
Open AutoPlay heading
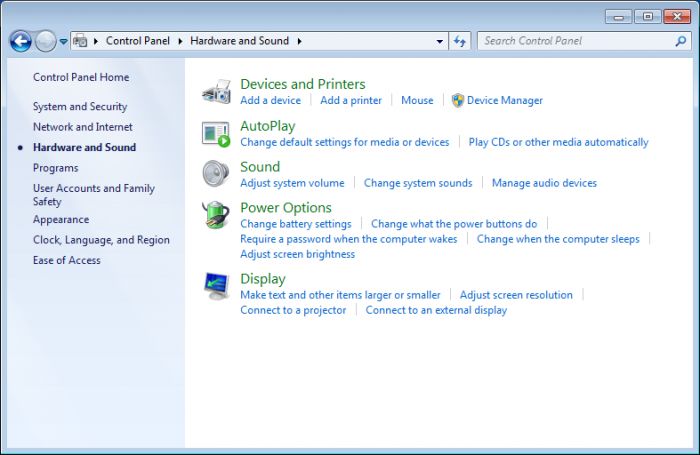click(x=267, y=126)
